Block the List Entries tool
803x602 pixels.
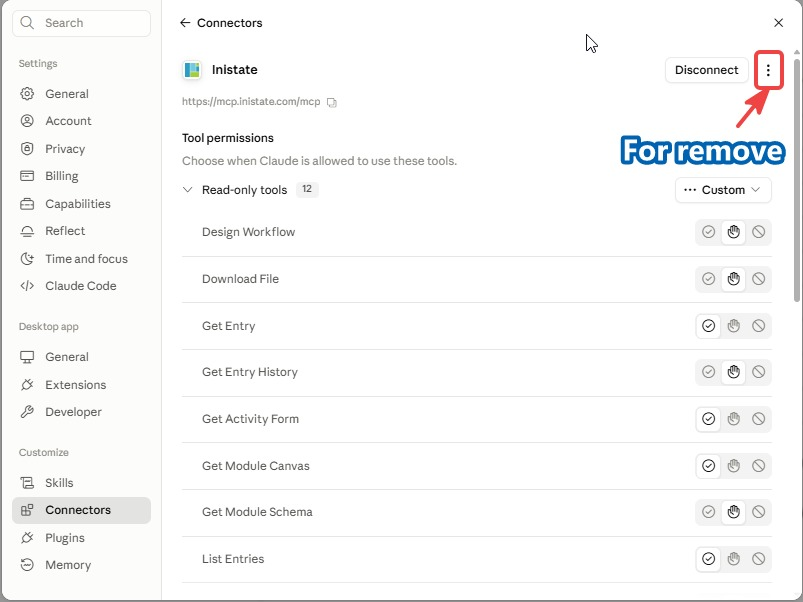758,559
